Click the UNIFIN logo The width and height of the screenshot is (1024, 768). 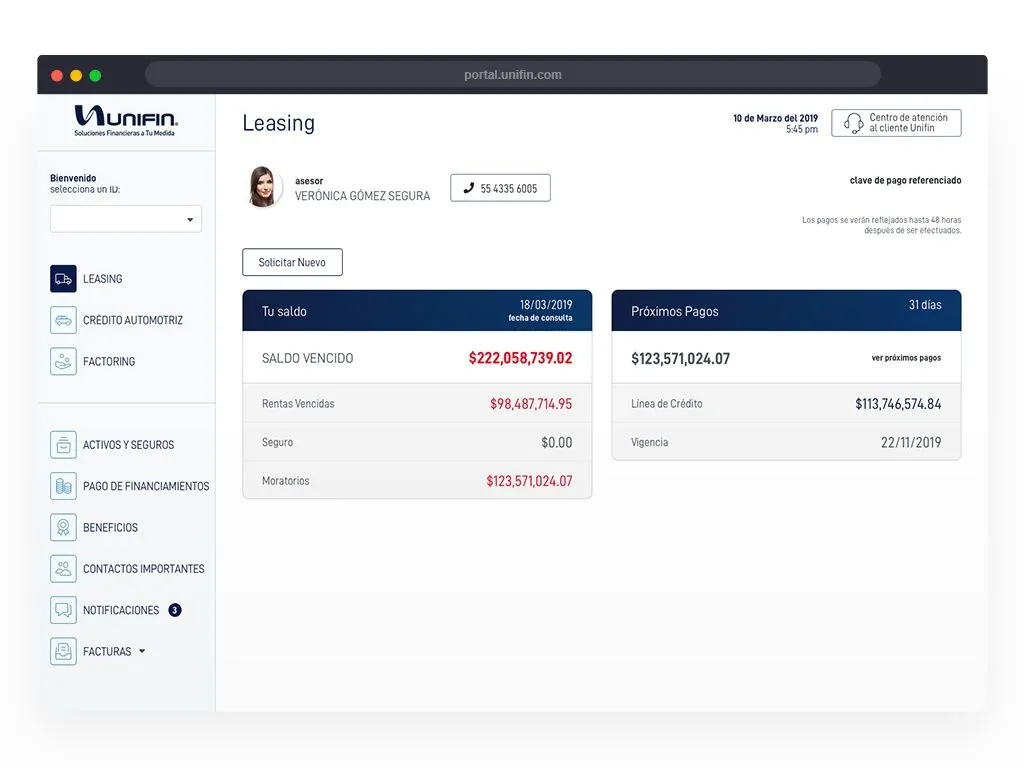[x=125, y=120]
